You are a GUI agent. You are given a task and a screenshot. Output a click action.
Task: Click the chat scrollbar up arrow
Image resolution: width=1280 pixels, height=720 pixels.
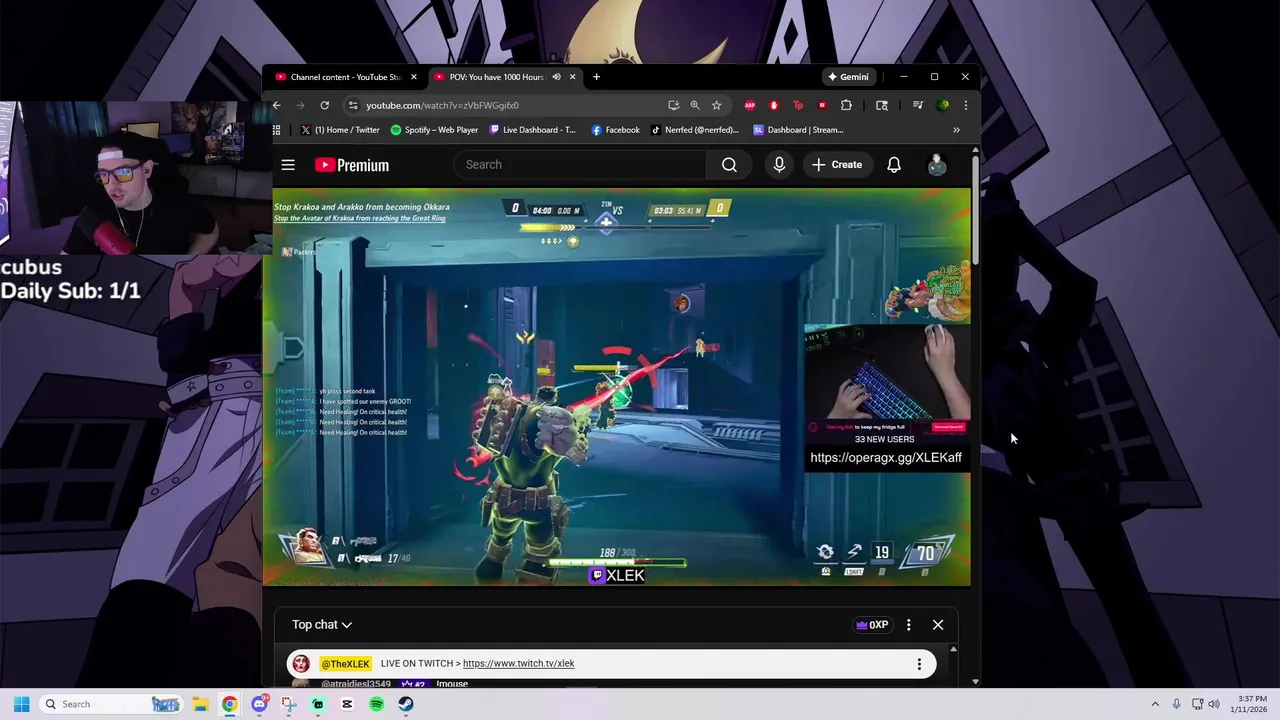953,650
